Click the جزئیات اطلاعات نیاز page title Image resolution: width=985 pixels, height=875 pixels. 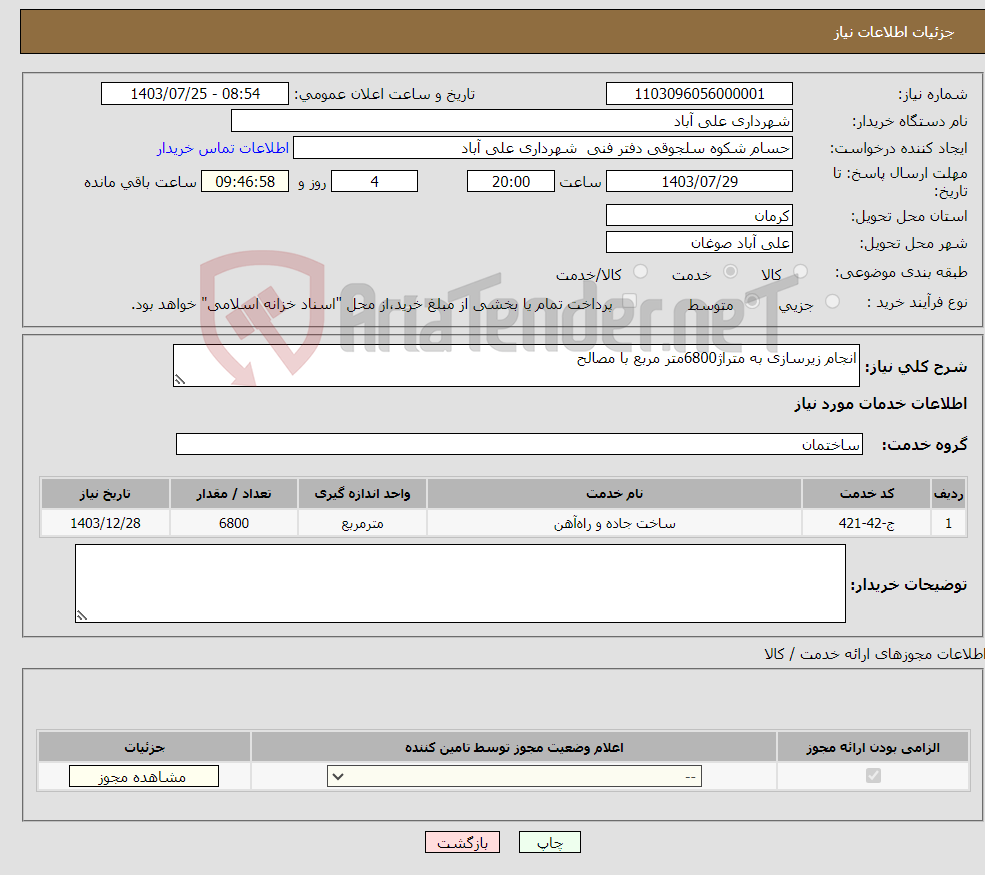click(893, 32)
